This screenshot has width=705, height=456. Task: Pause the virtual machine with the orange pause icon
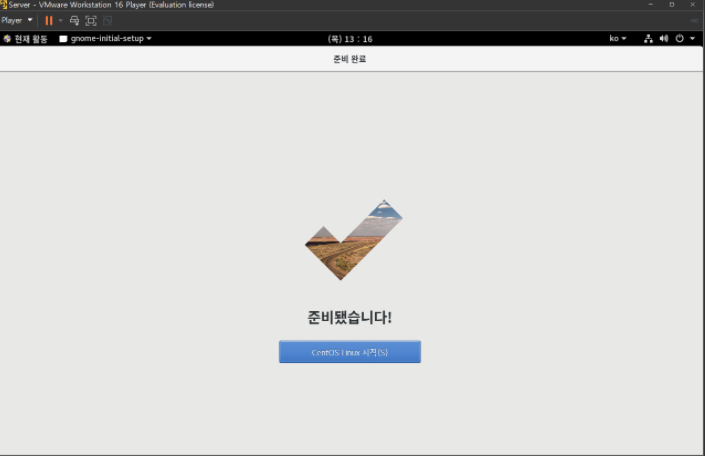pos(49,21)
